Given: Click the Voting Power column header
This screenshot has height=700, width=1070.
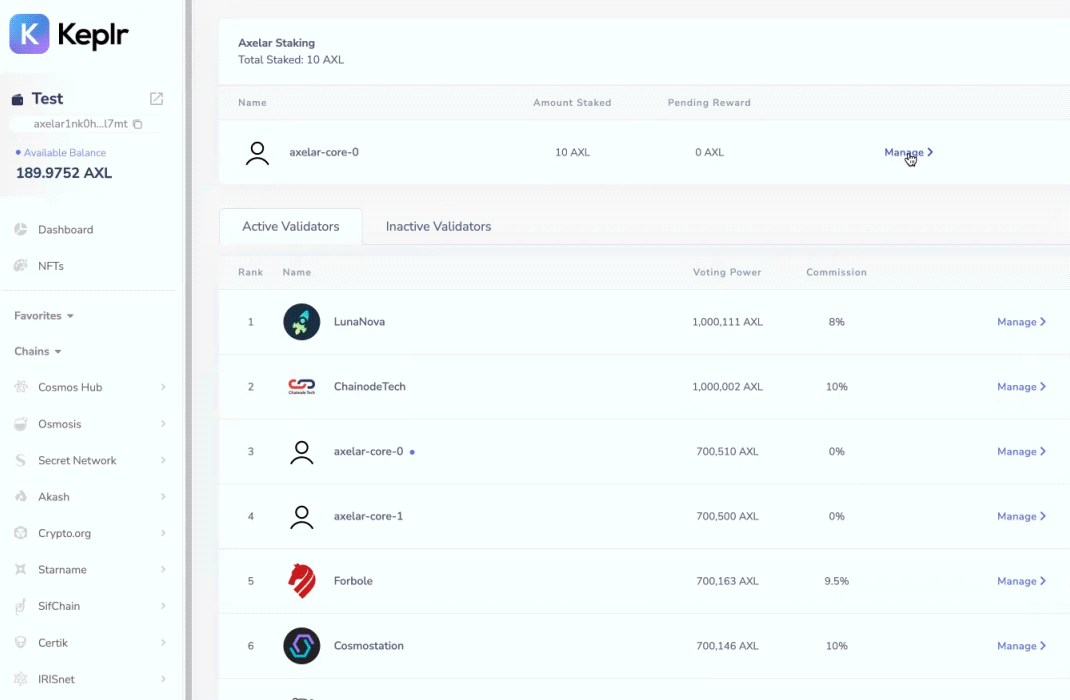Looking at the screenshot, I should [x=727, y=272].
